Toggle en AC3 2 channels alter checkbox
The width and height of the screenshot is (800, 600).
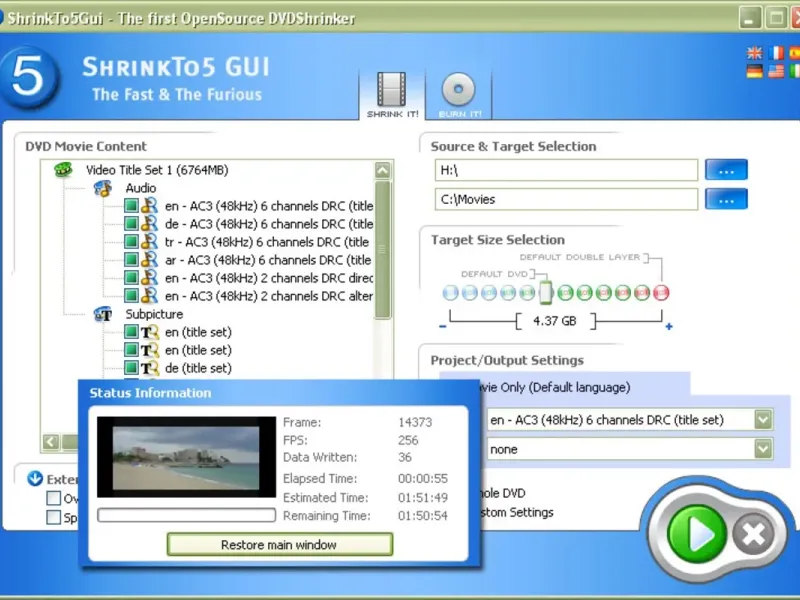pos(131,295)
